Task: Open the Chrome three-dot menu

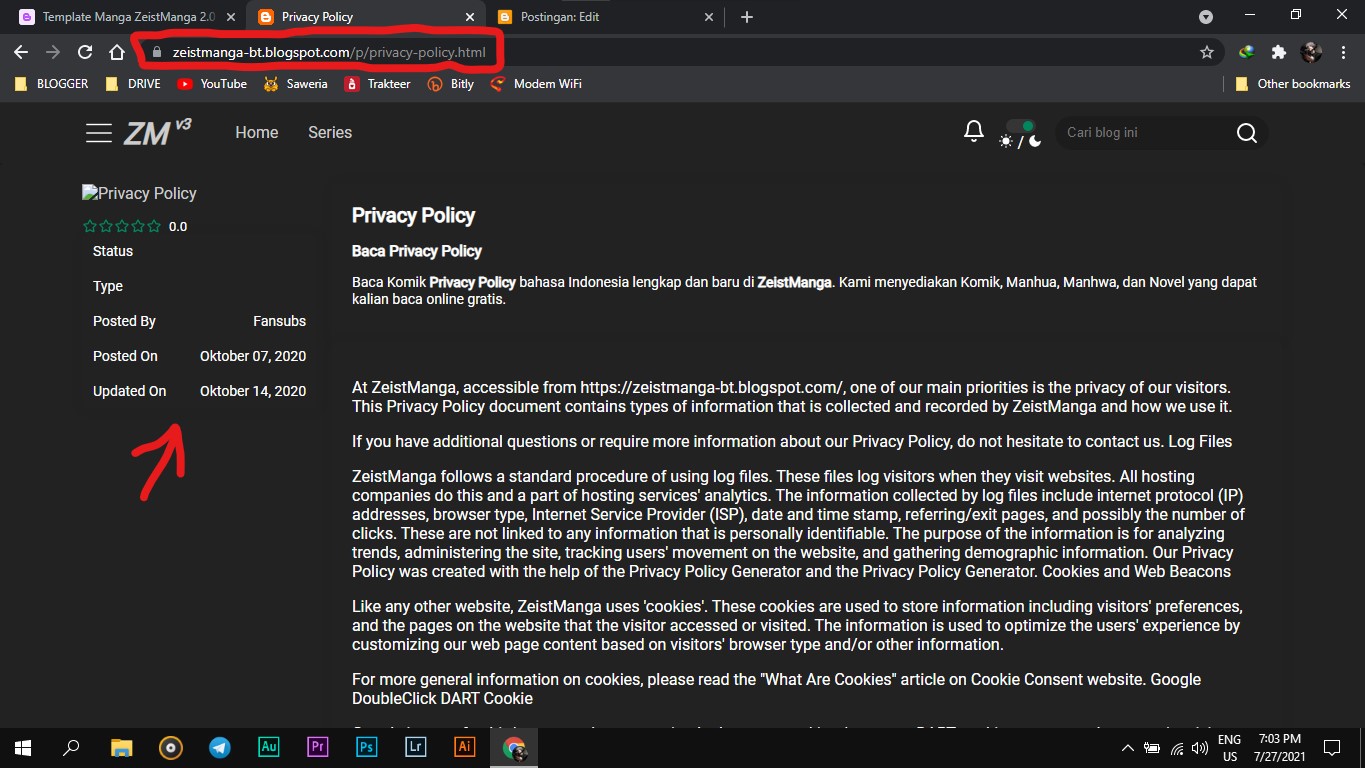Action: point(1342,52)
